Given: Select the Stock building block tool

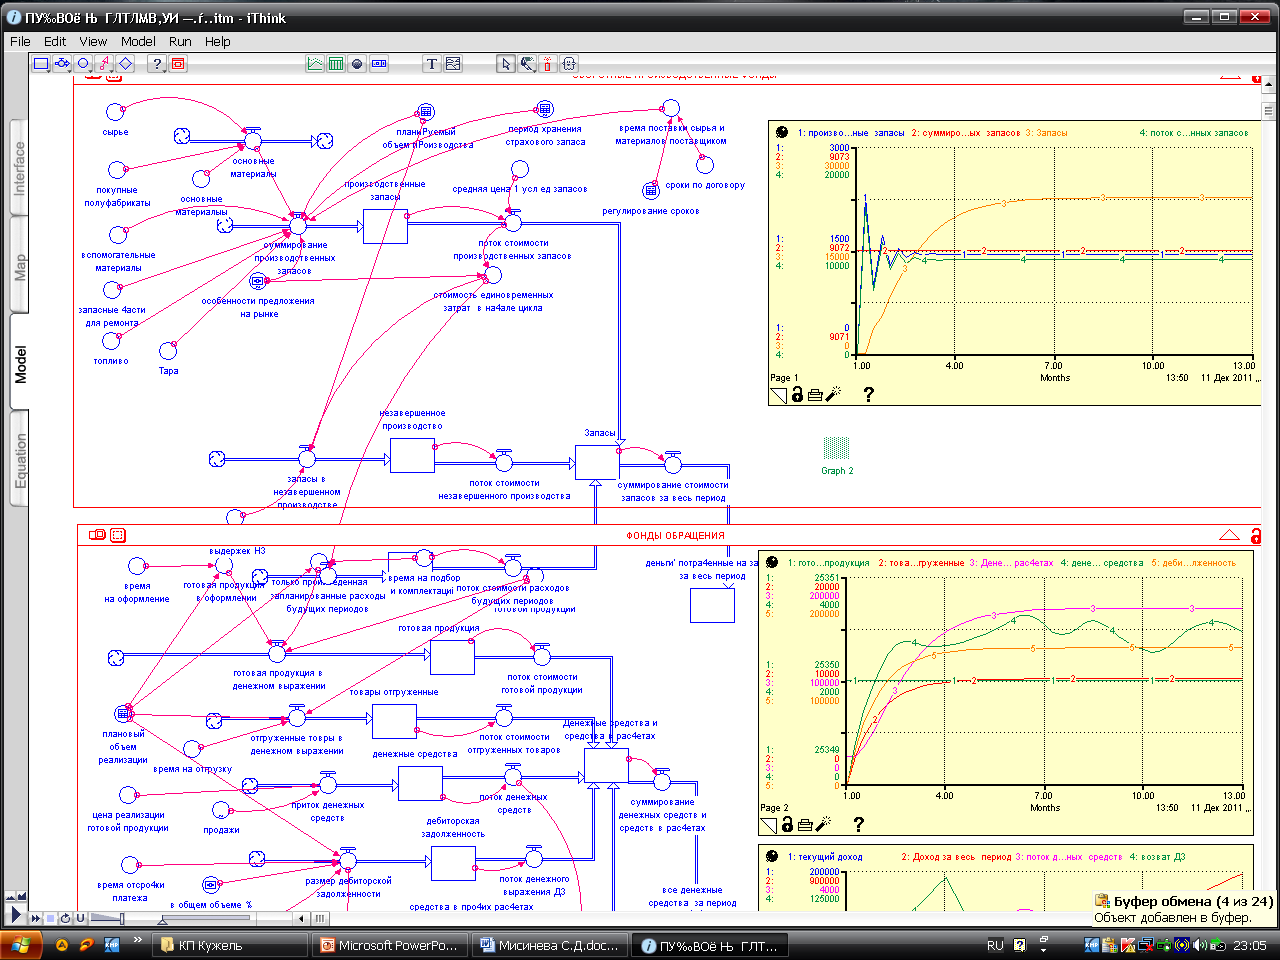Looking at the screenshot, I should pyautogui.click(x=41, y=64).
